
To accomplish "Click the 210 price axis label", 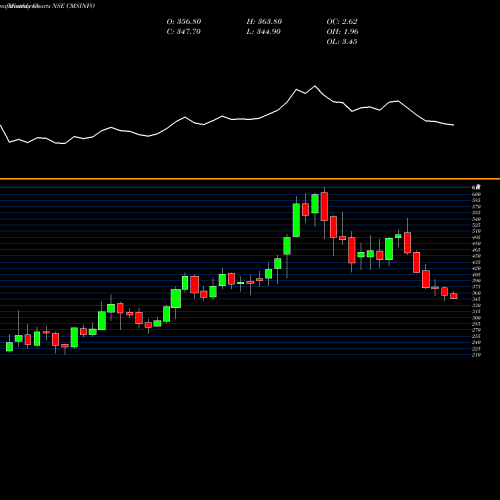I will point(476,355).
